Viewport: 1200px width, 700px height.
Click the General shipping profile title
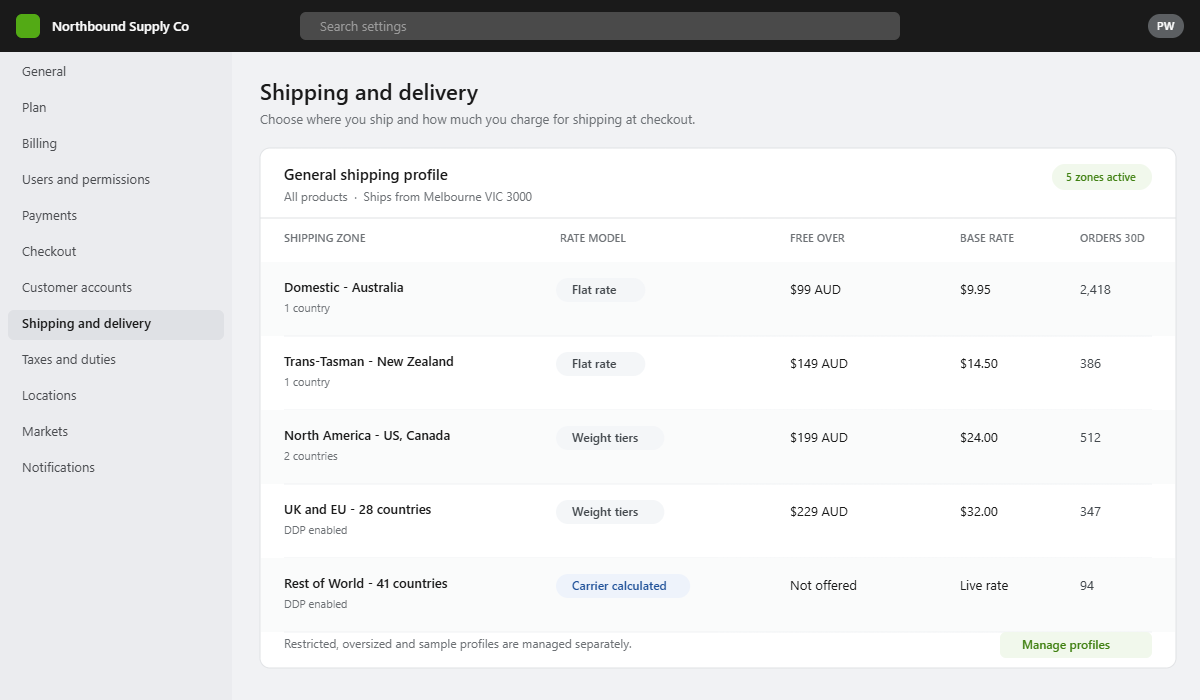(x=366, y=175)
